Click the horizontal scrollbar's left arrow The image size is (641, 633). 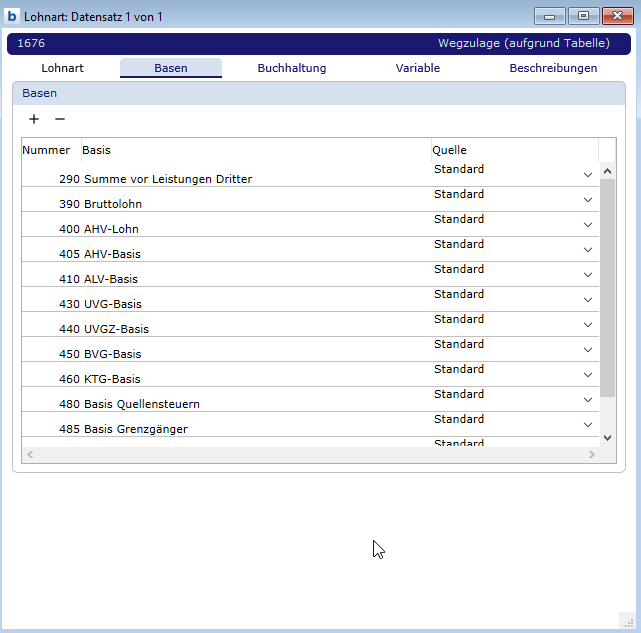pos(29,454)
